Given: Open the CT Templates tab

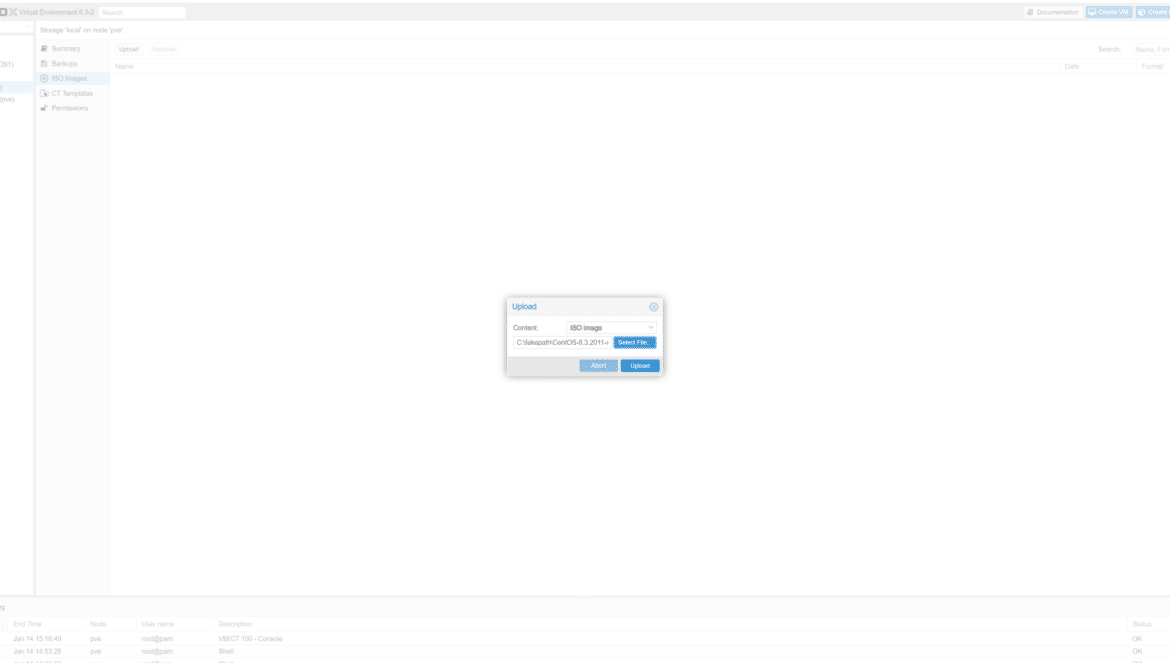Looking at the screenshot, I should pyautogui.click(x=72, y=93).
